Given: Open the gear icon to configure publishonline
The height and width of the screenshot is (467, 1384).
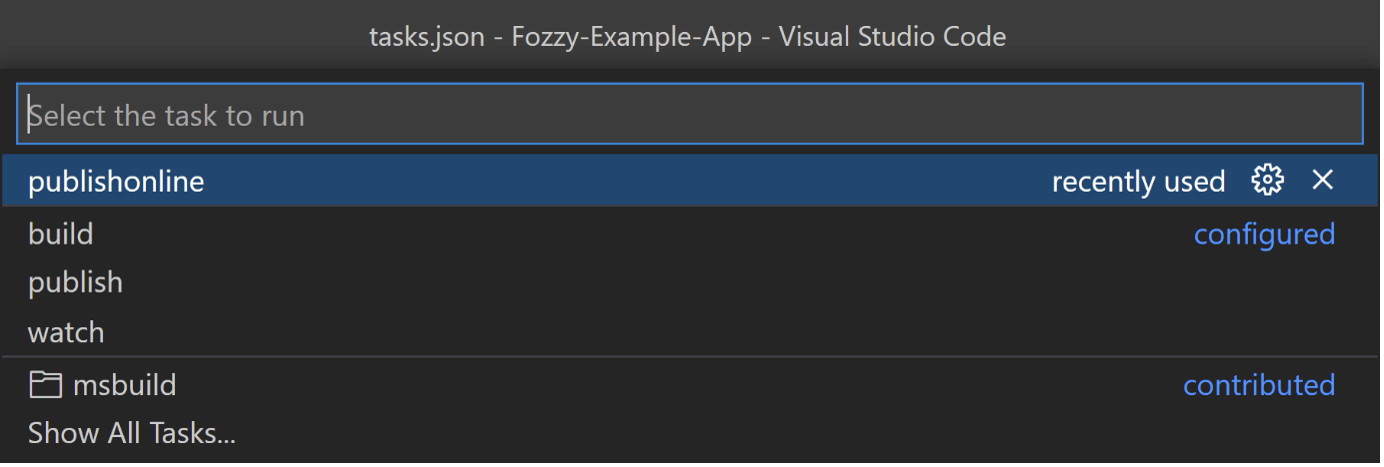Looking at the screenshot, I should 1267,181.
